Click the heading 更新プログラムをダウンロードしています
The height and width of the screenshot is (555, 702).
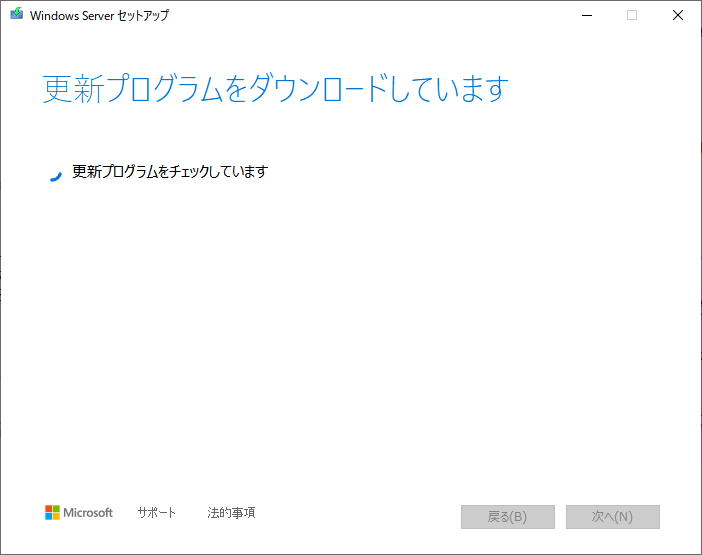click(275, 89)
